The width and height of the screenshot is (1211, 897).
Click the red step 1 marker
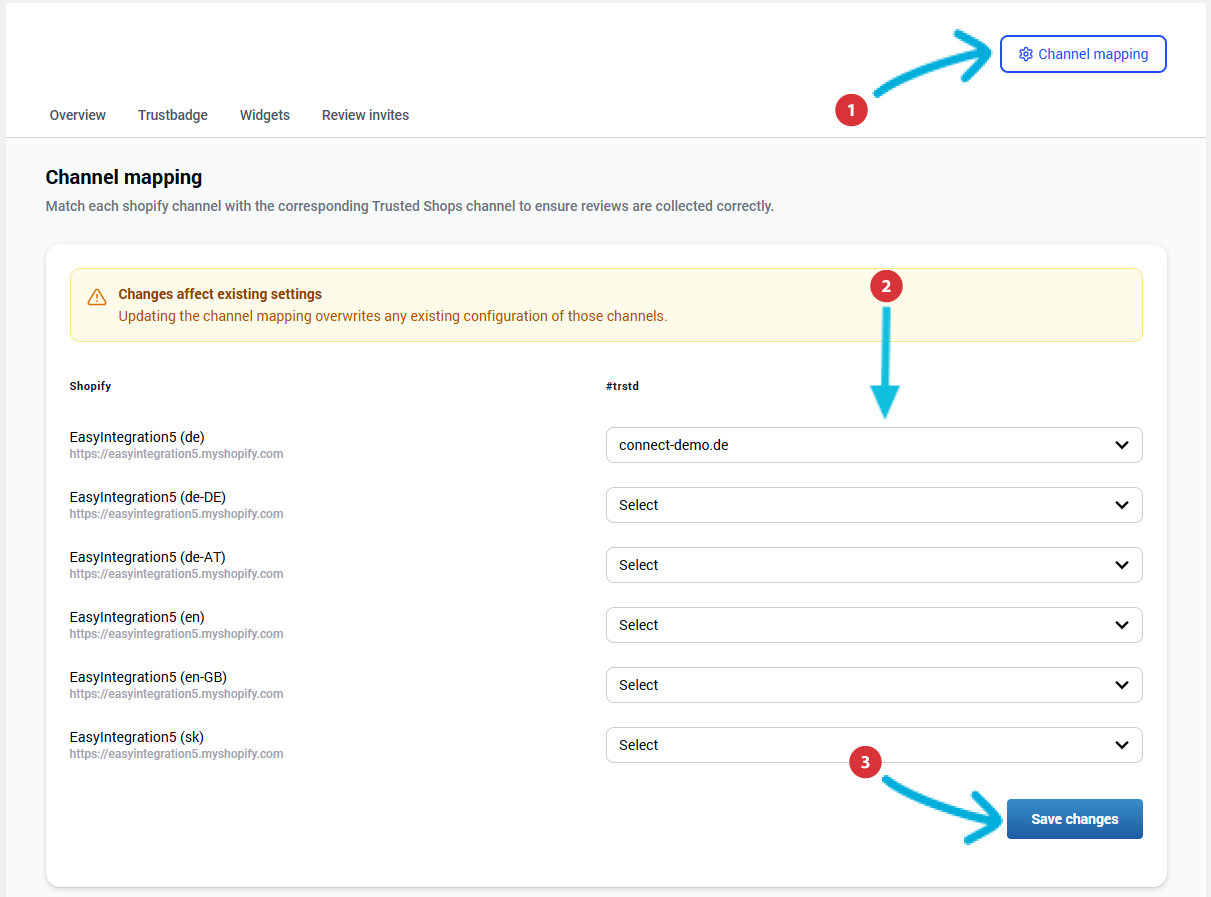pyautogui.click(x=851, y=110)
